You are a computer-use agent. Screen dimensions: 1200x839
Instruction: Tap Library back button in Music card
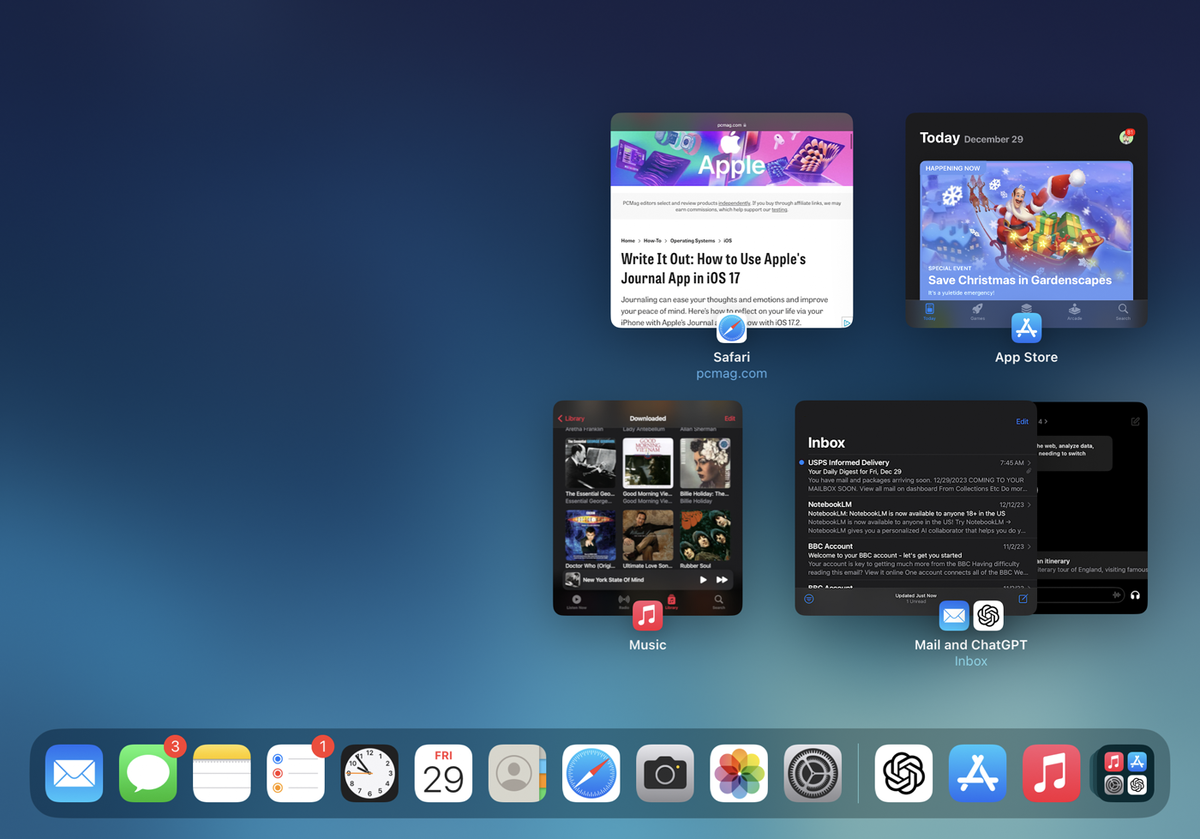[572, 418]
